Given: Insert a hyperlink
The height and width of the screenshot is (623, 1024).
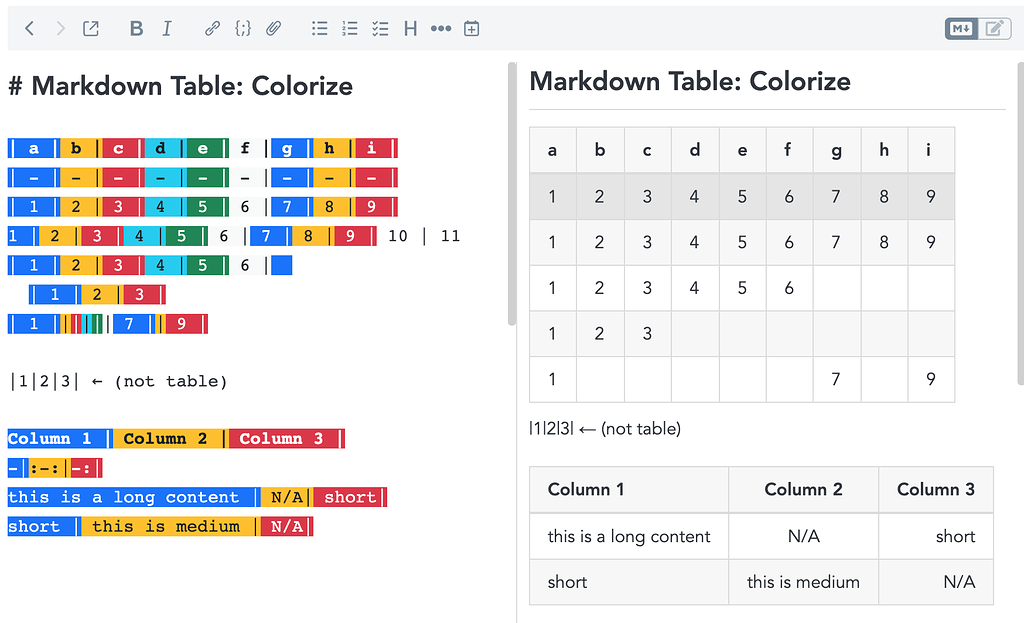Looking at the screenshot, I should pyautogui.click(x=212, y=29).
